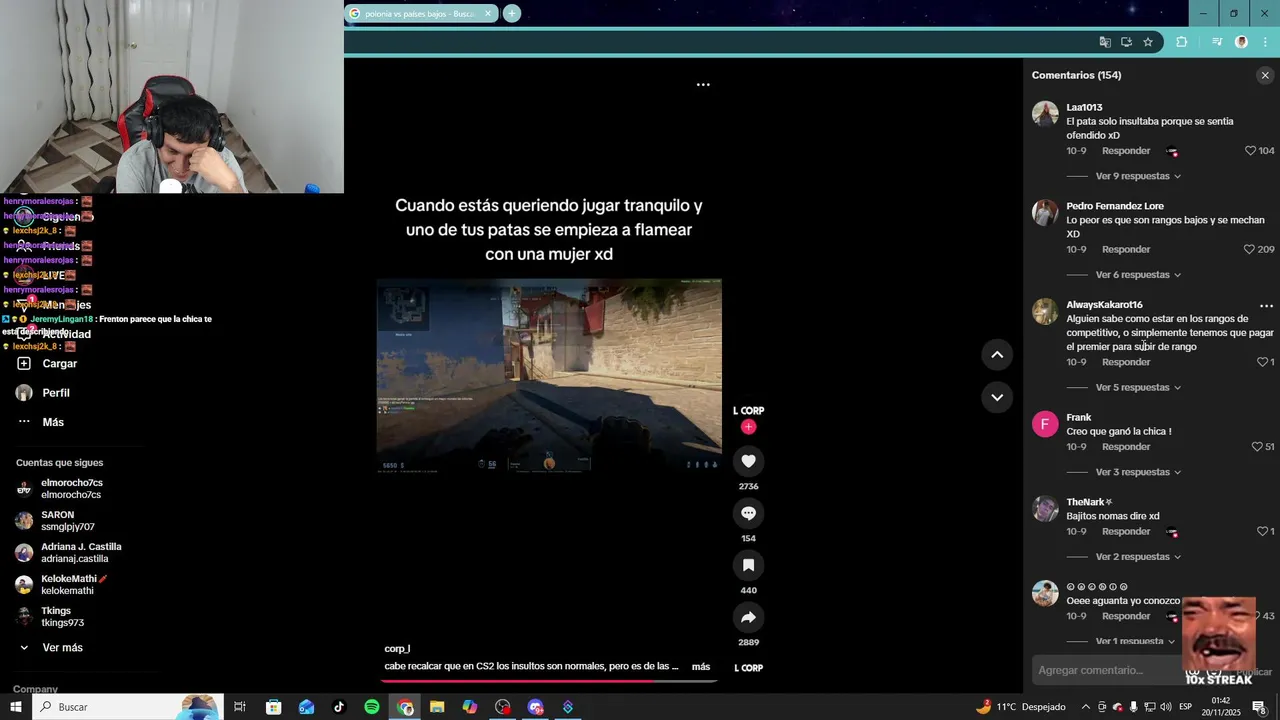1280x720 pixels.
Task: Share the video with arrow icon
Action: pyautogui.click(x=748, y=617)
